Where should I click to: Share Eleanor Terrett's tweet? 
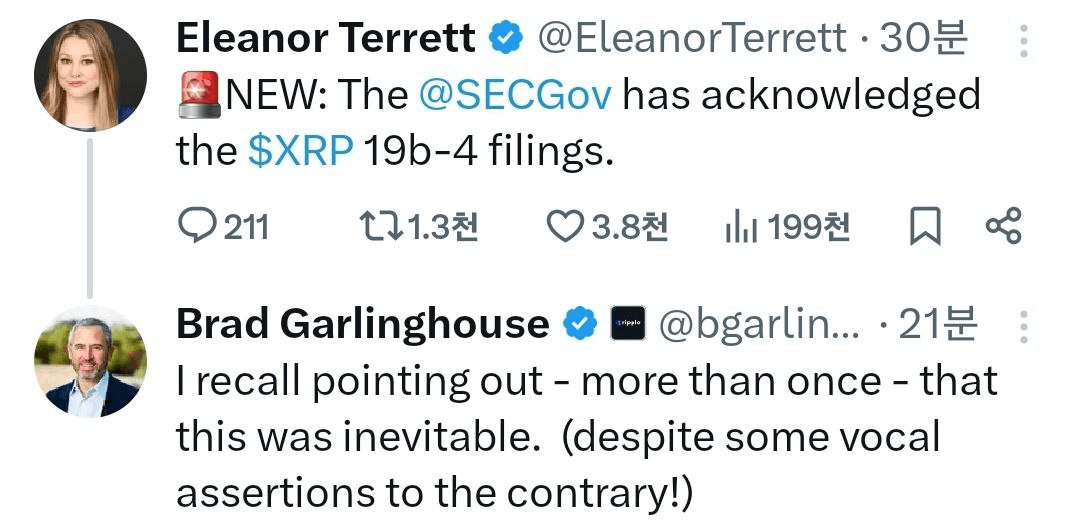[x=1003, y=228]
